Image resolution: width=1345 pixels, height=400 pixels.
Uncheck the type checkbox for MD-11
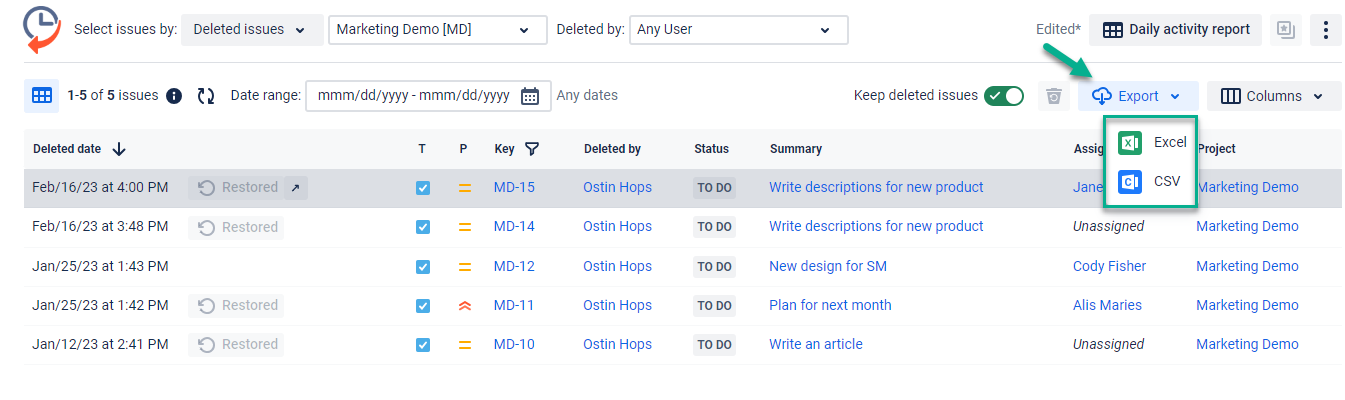[x=423, y=305]
